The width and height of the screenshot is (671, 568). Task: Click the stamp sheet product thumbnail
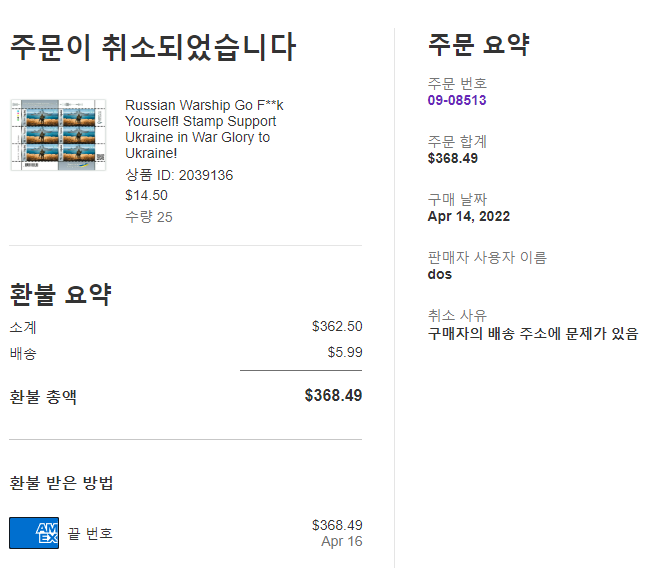[x=58, y=135]
